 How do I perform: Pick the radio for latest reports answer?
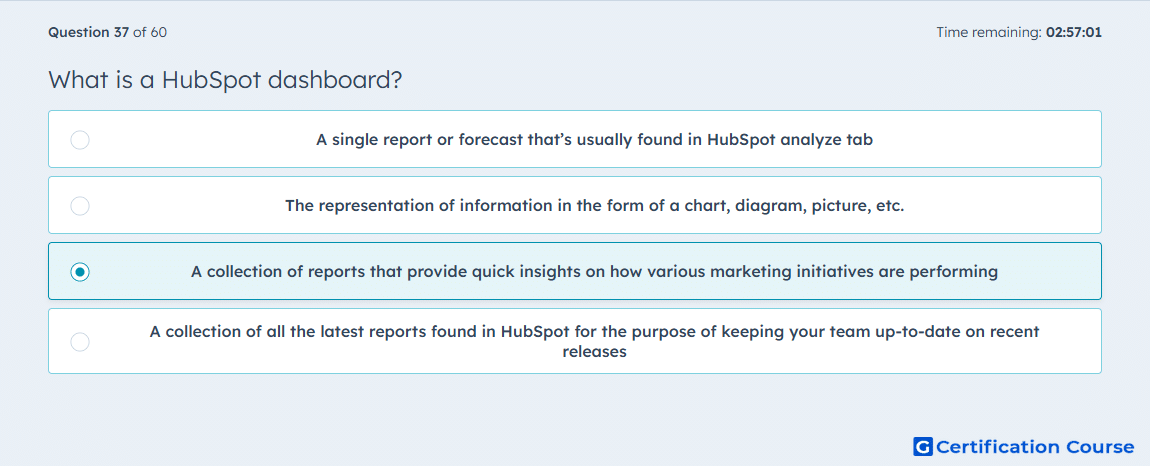[80, 341]
